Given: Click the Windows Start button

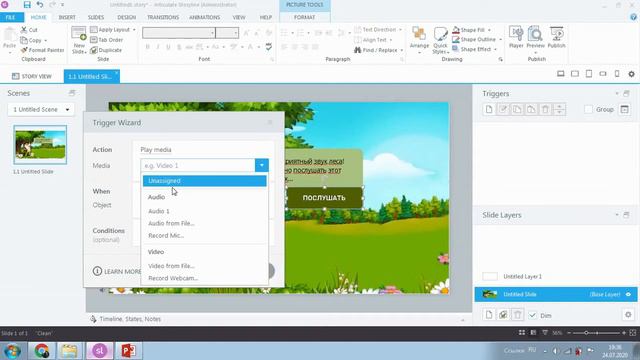Looking at the screenshot, I should point(11,351).
